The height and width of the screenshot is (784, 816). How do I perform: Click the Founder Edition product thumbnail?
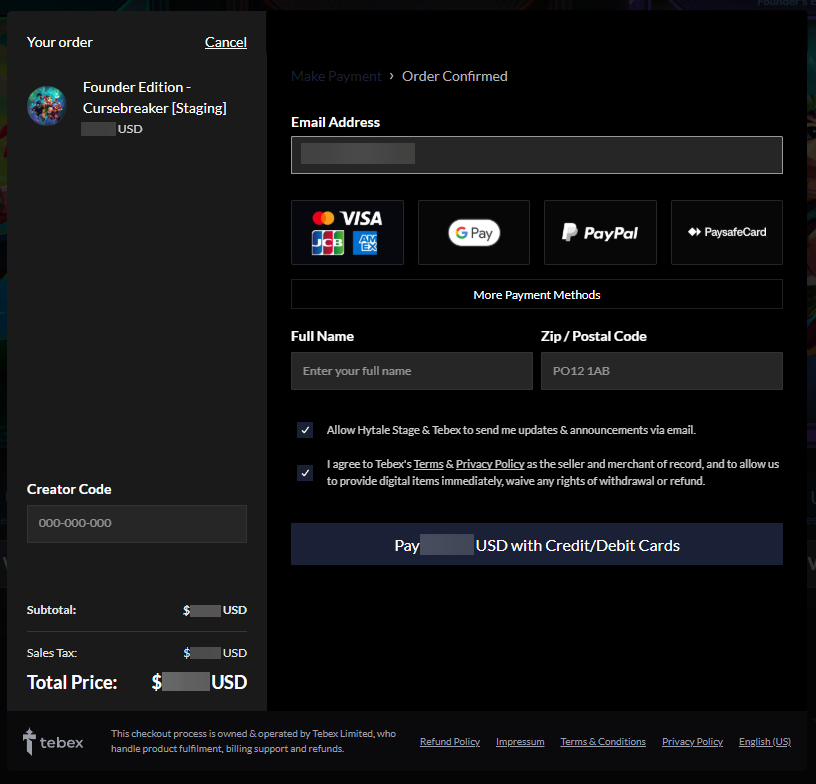[46, 105]
